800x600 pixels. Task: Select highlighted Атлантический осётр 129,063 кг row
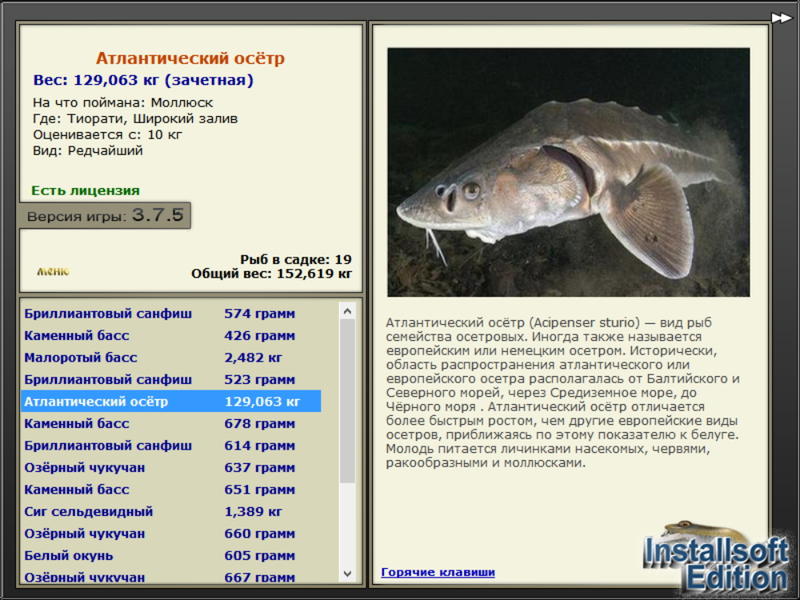171,402
